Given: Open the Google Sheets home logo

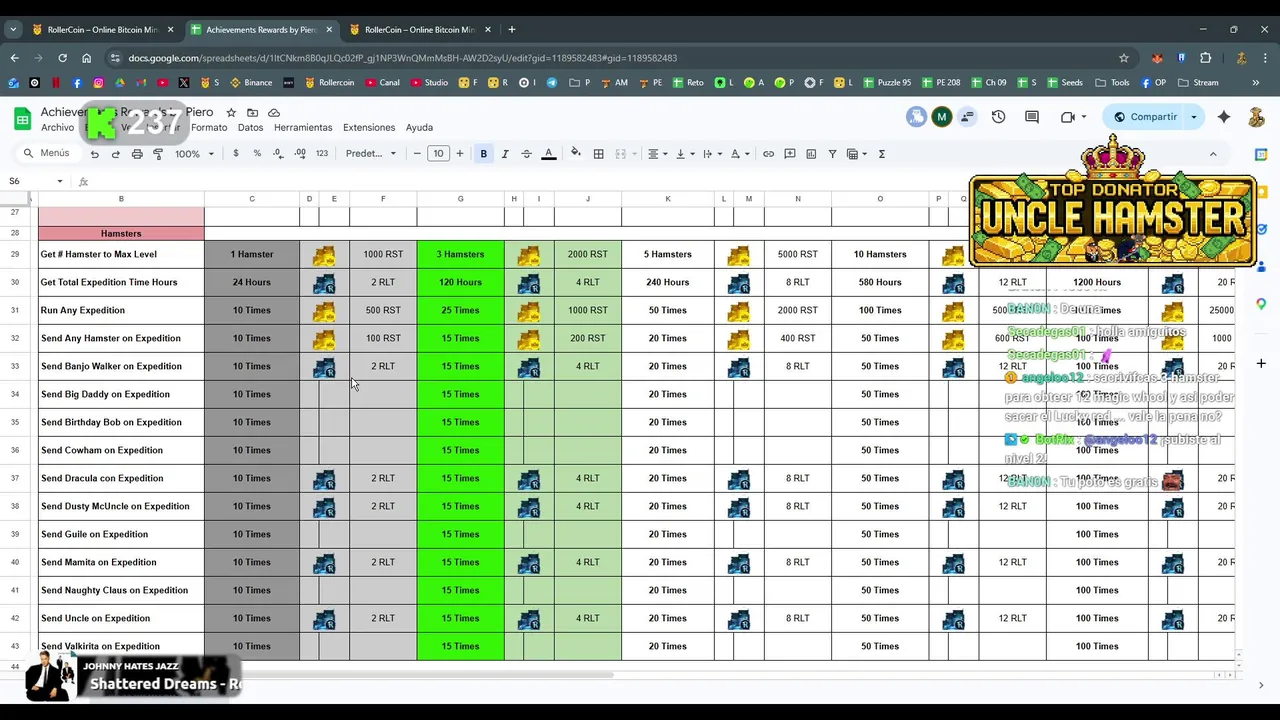Looking at the screenshot, I should pos(22,119).
